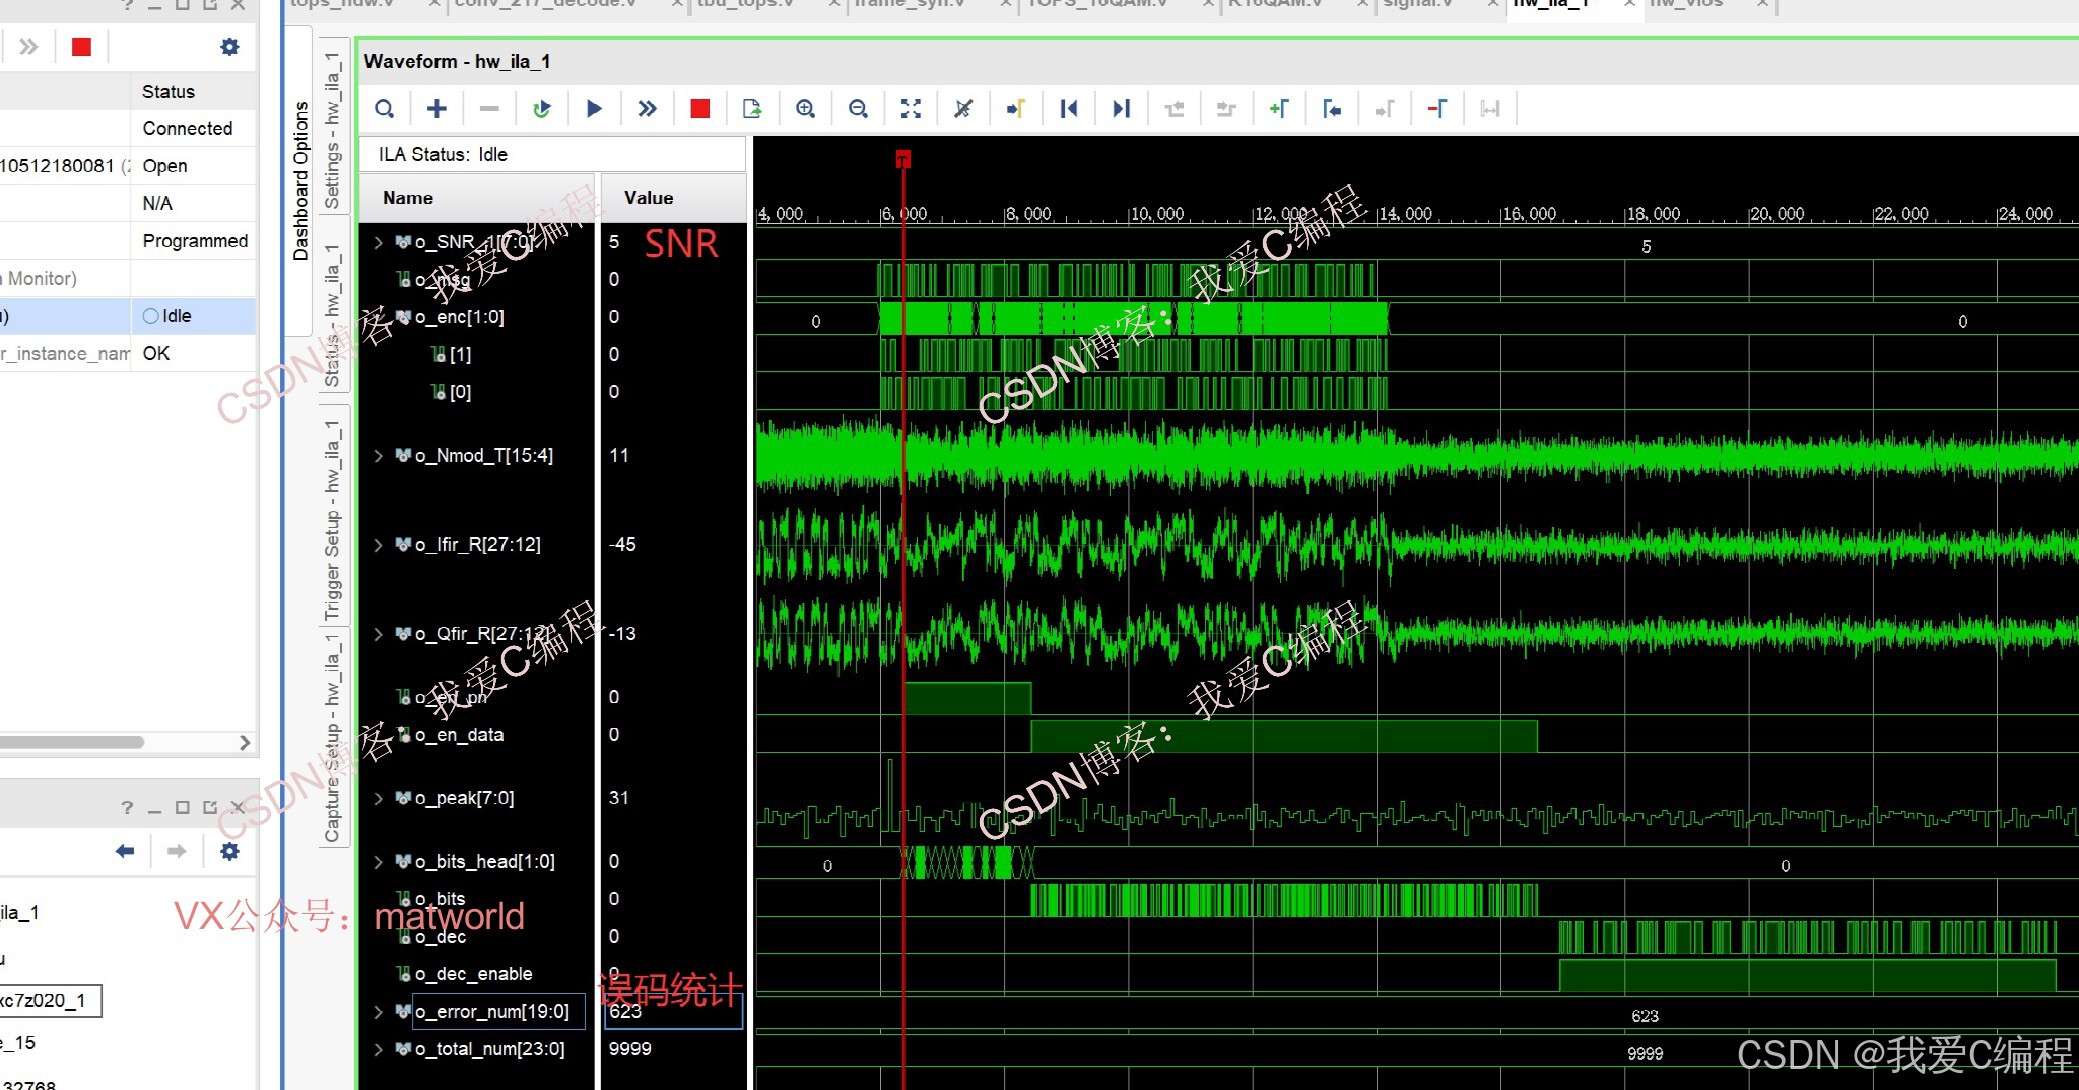
Task: Open waveform settings with gear icon
Action: 230,46
